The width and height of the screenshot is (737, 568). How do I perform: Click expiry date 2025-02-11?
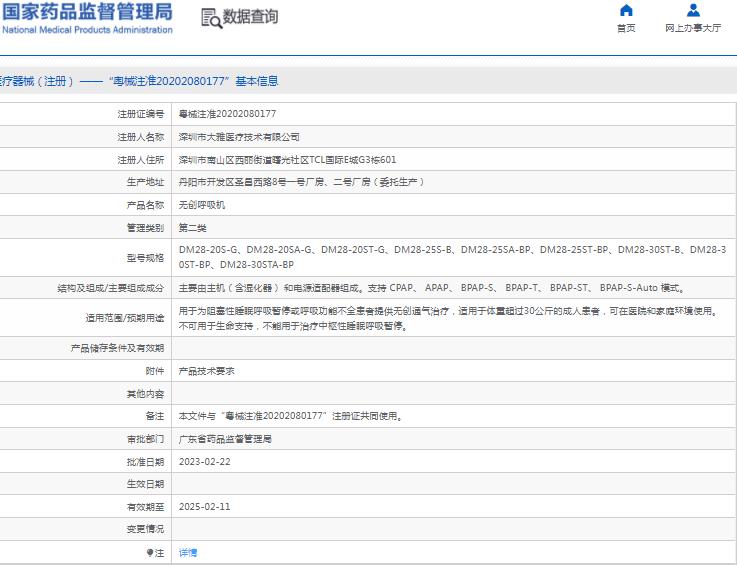point(205,507)
